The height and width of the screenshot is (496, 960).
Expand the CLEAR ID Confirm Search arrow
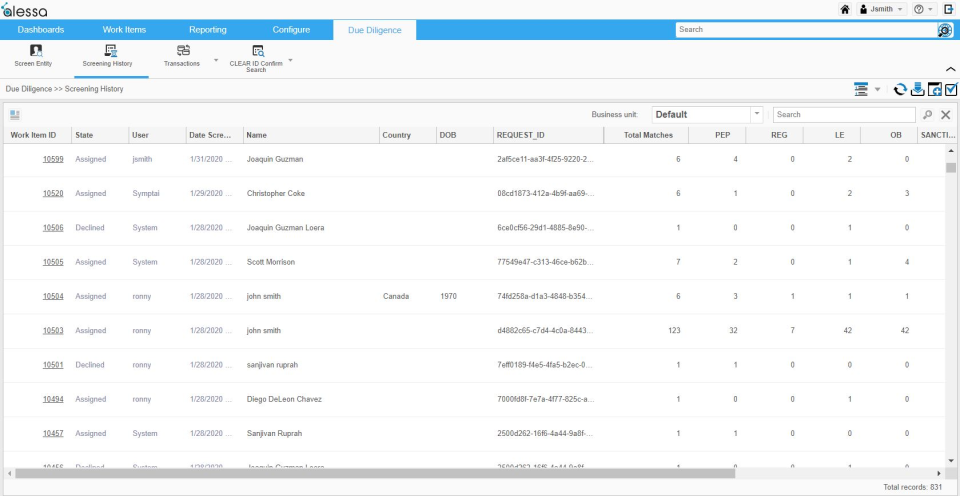pyautogui.click(x=291, y=60)
